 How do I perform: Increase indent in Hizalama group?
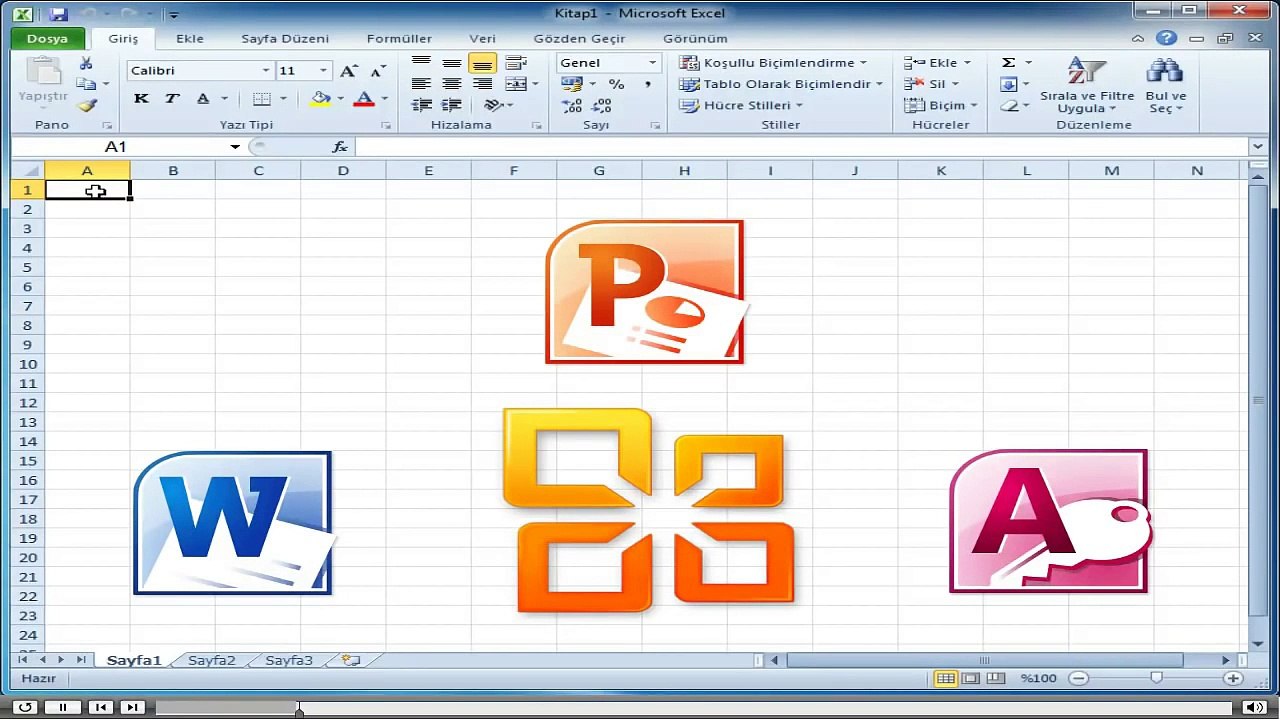click(452, 105)
